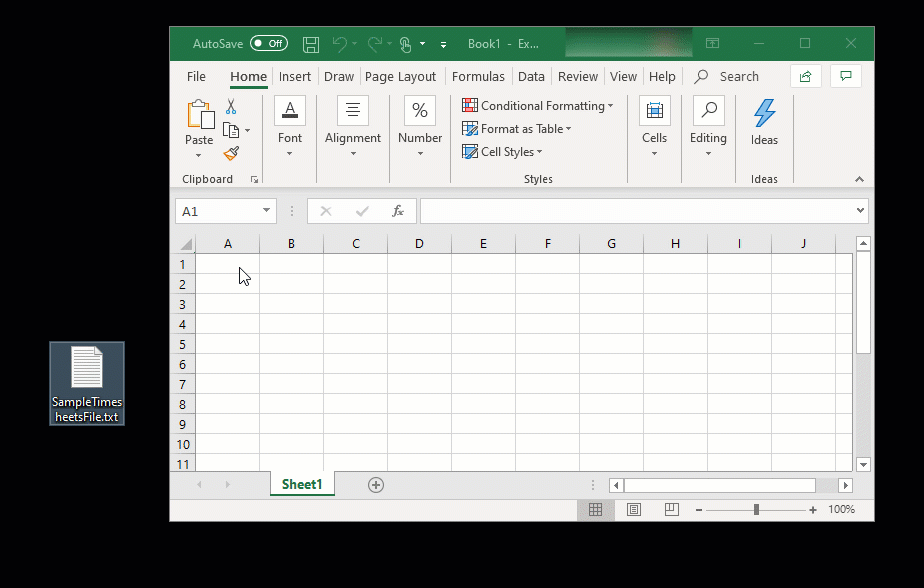This screenshot has height=588, width=924.
Task: Expand the formula bar chevron
Action: tap(860, 210)
